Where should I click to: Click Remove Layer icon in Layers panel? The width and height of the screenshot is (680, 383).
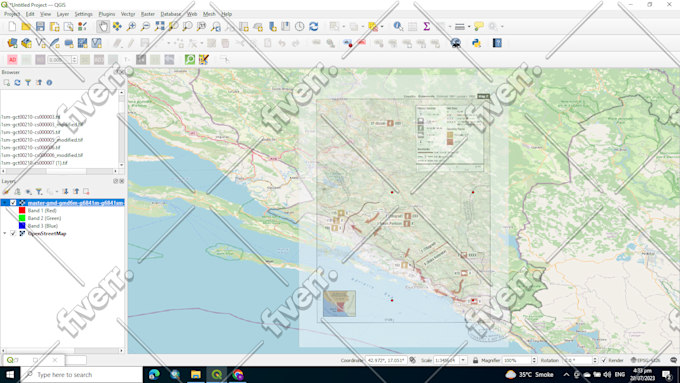86,191
